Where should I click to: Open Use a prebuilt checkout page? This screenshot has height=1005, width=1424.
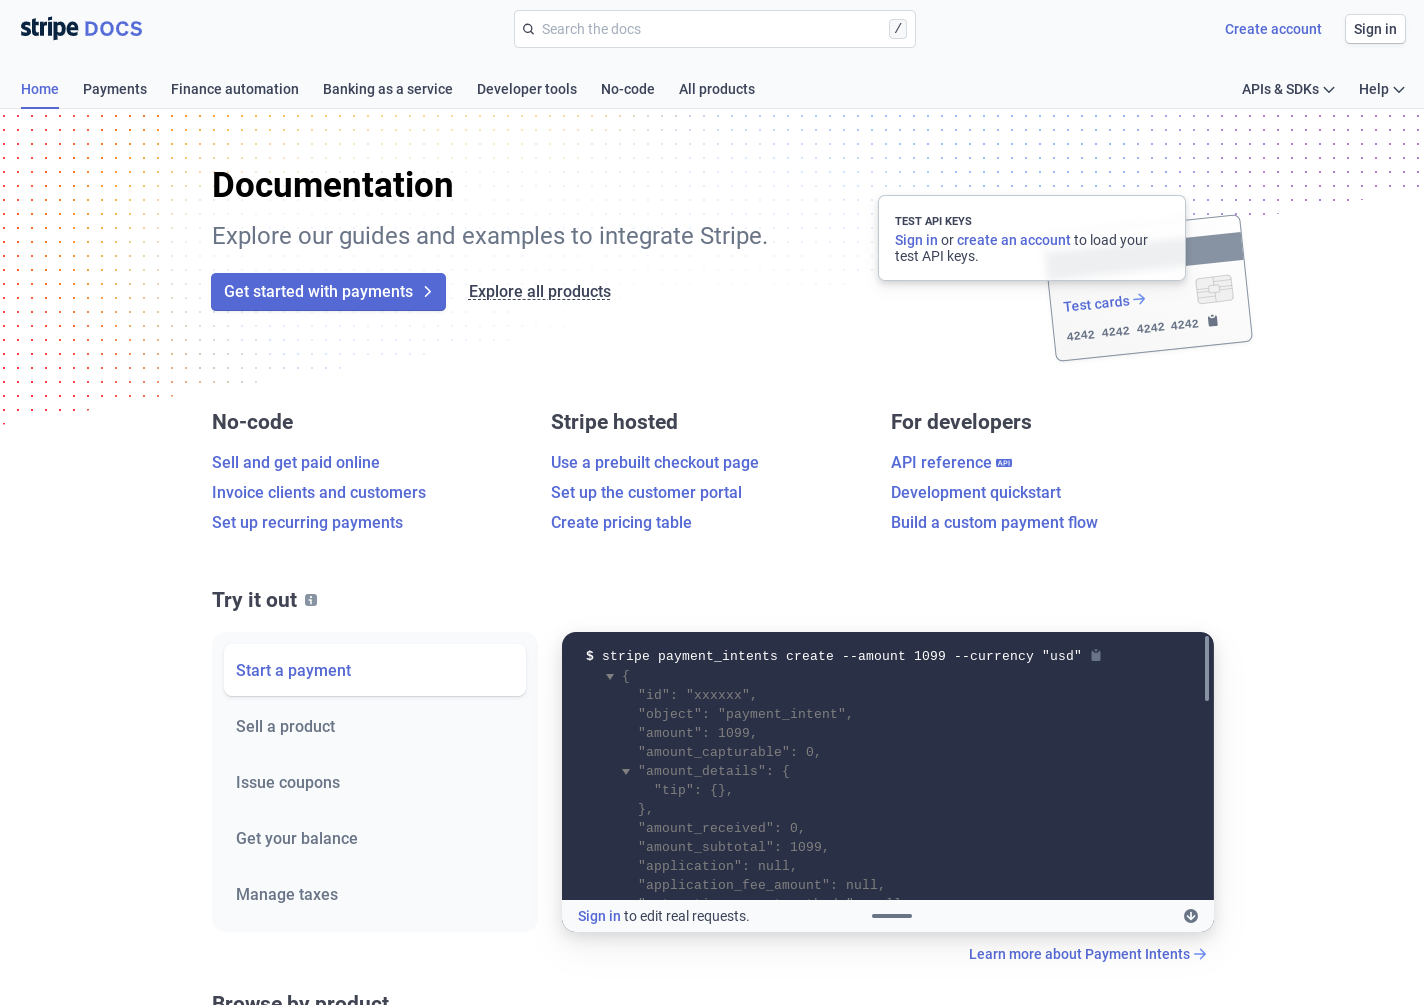point(655,462)
